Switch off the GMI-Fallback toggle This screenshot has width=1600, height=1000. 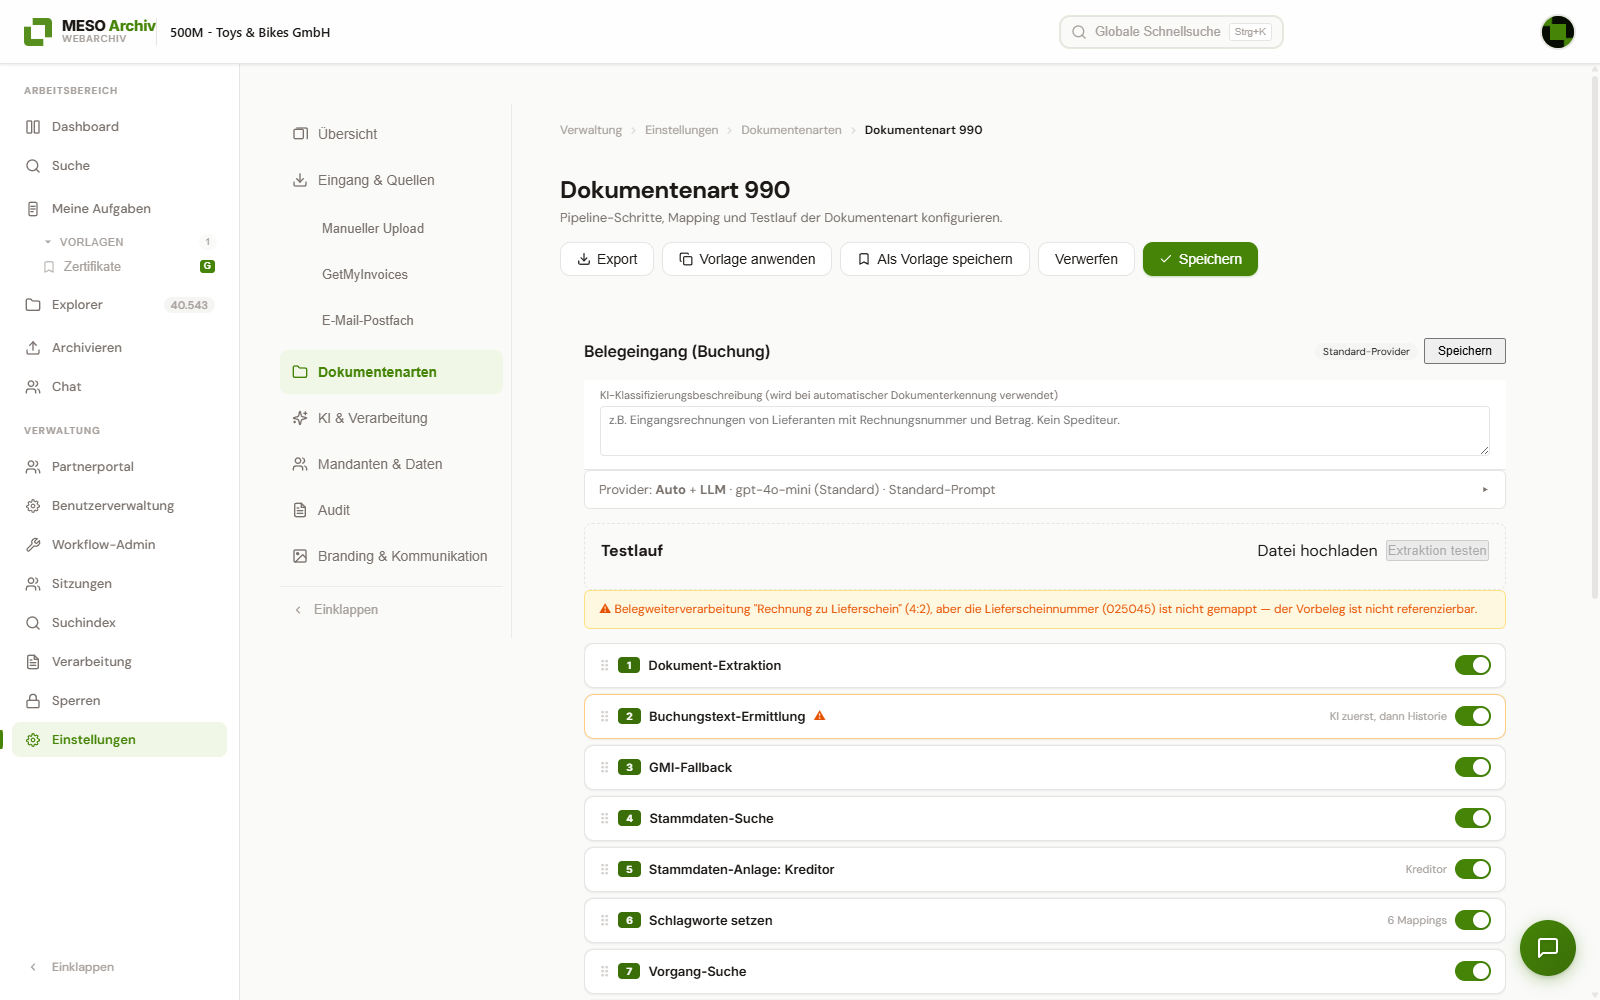point(1473,767)
